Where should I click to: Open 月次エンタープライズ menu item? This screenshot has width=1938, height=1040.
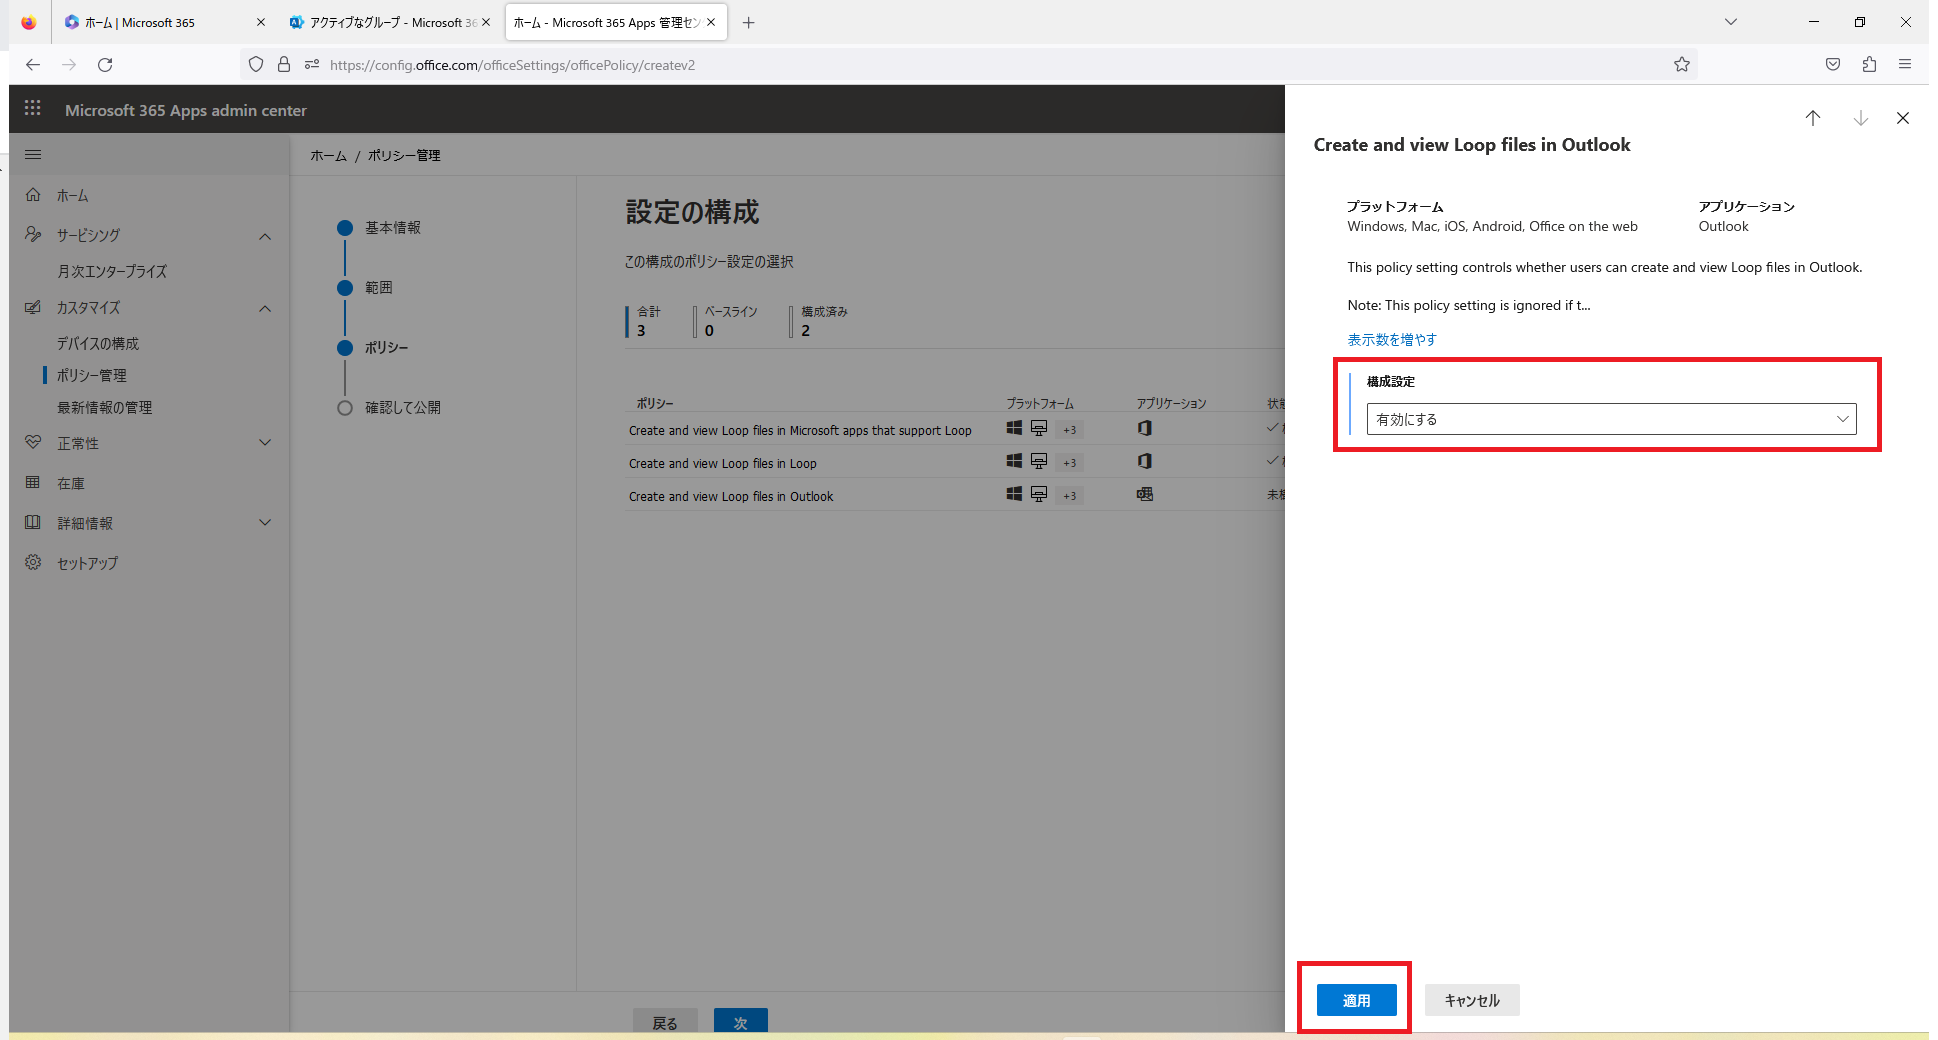(112, 271)
